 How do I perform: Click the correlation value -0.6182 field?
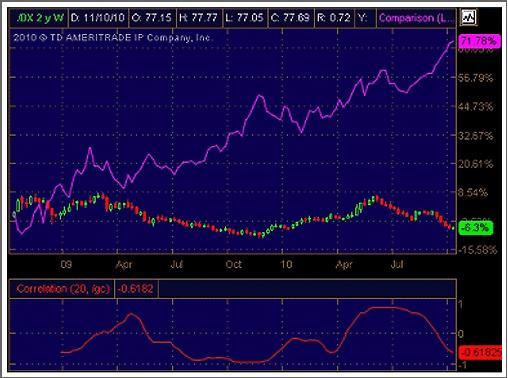coord(136,289)
